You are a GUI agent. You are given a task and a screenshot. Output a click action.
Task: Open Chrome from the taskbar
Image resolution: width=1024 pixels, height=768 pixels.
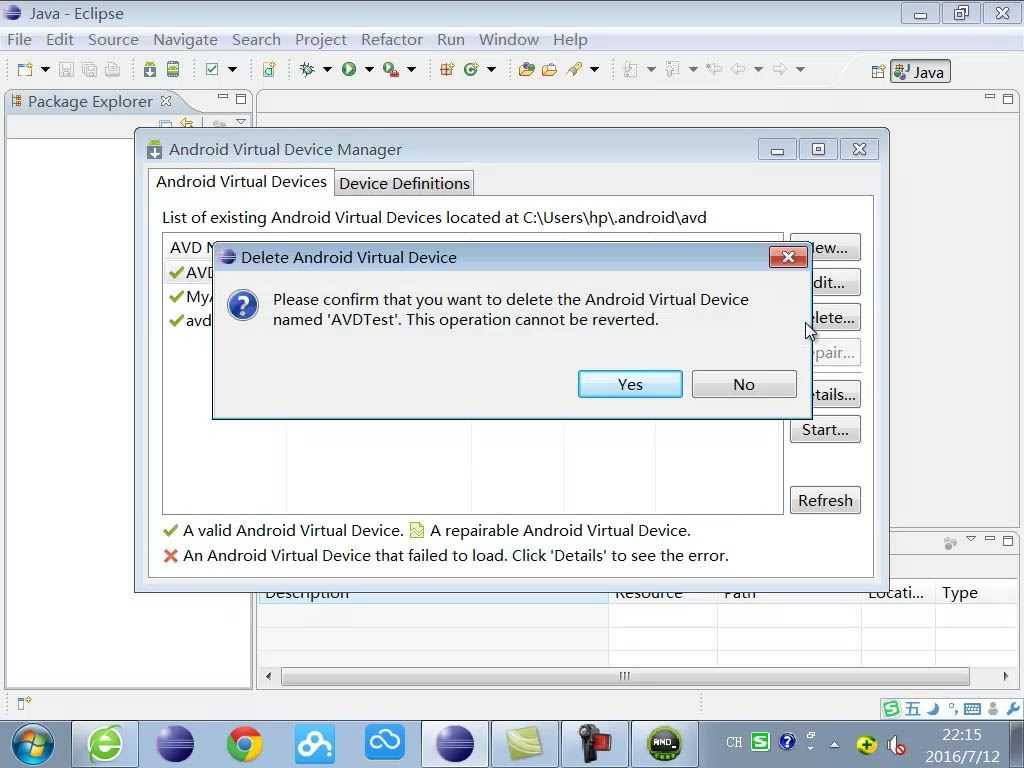(244, 744)
